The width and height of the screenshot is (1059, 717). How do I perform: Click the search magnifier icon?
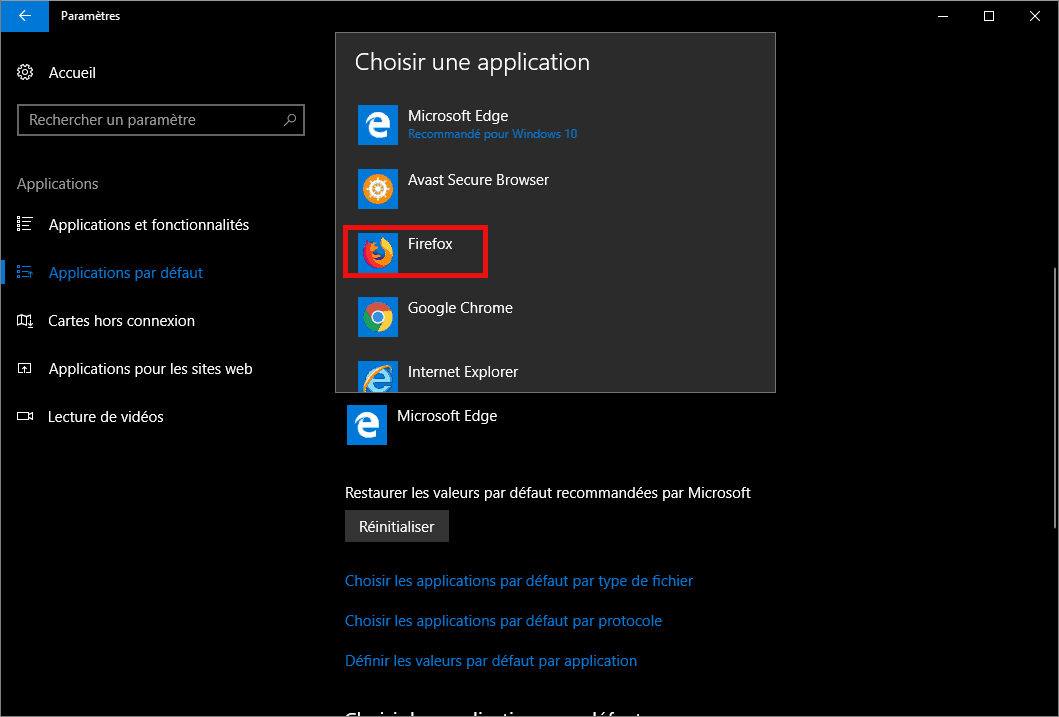(290, 120)
